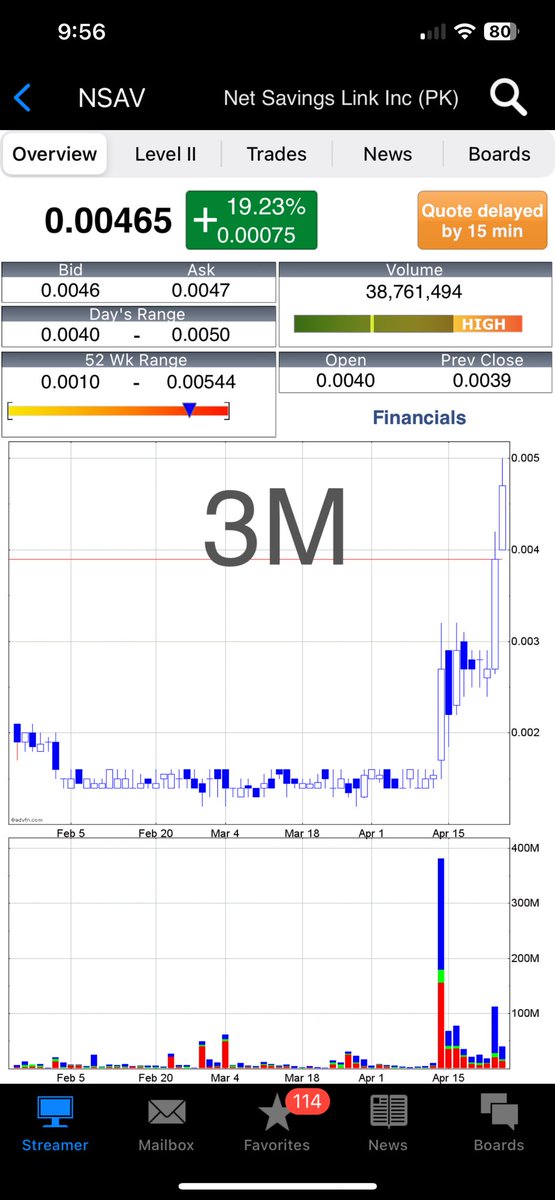
Task: Go back using the blue chevron arrow
Action: click(23, 98)
